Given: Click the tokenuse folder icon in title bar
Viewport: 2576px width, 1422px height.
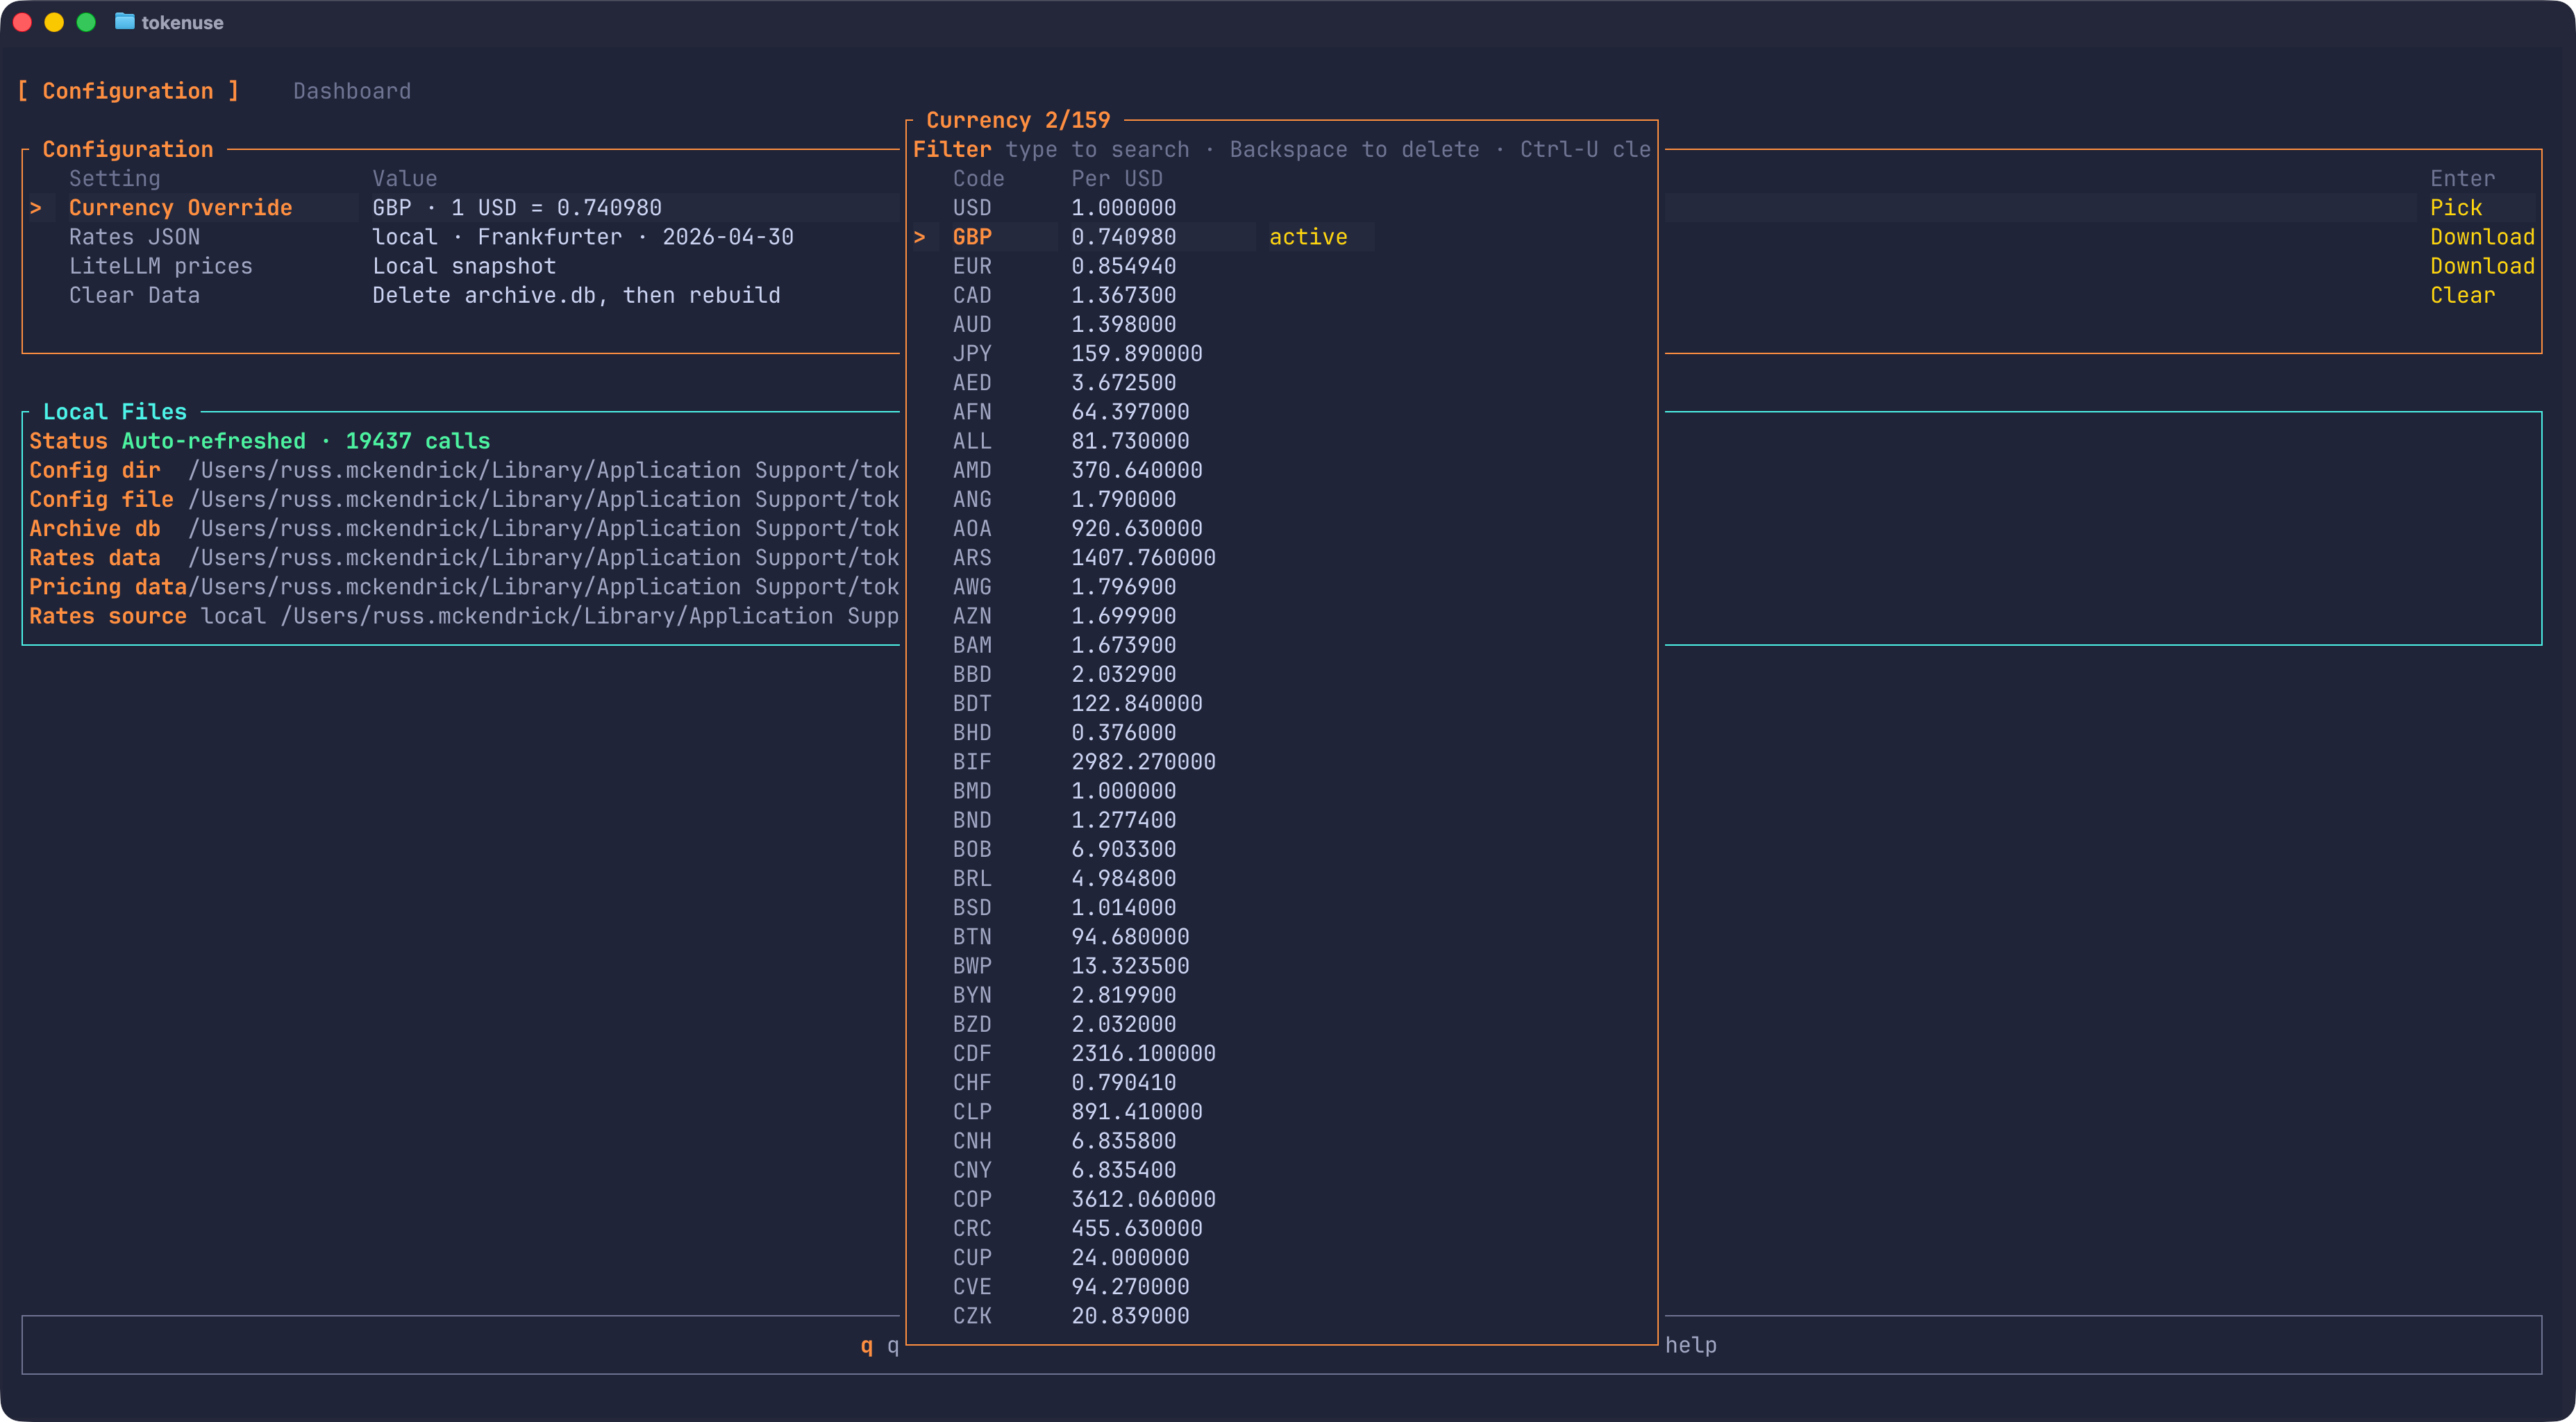Looking at the screenshot, I should tap(124, 22).
